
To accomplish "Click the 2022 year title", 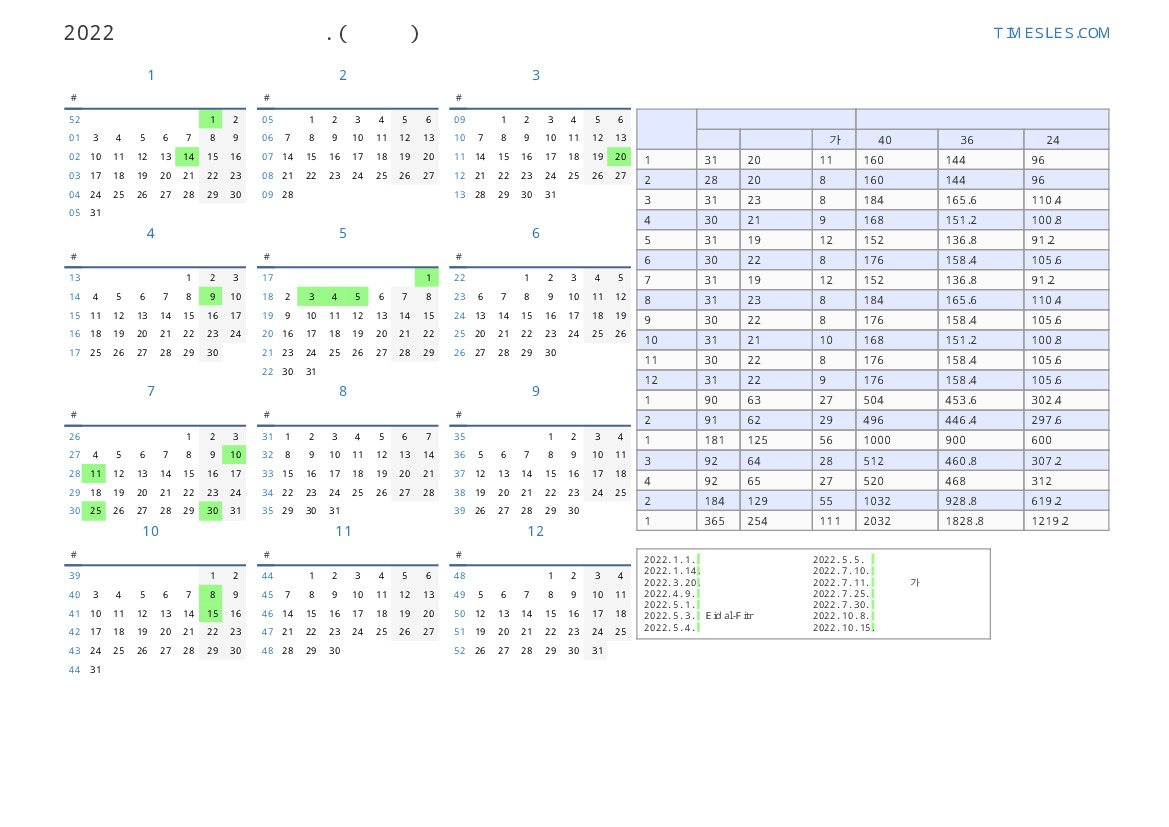I will [89, 33].
